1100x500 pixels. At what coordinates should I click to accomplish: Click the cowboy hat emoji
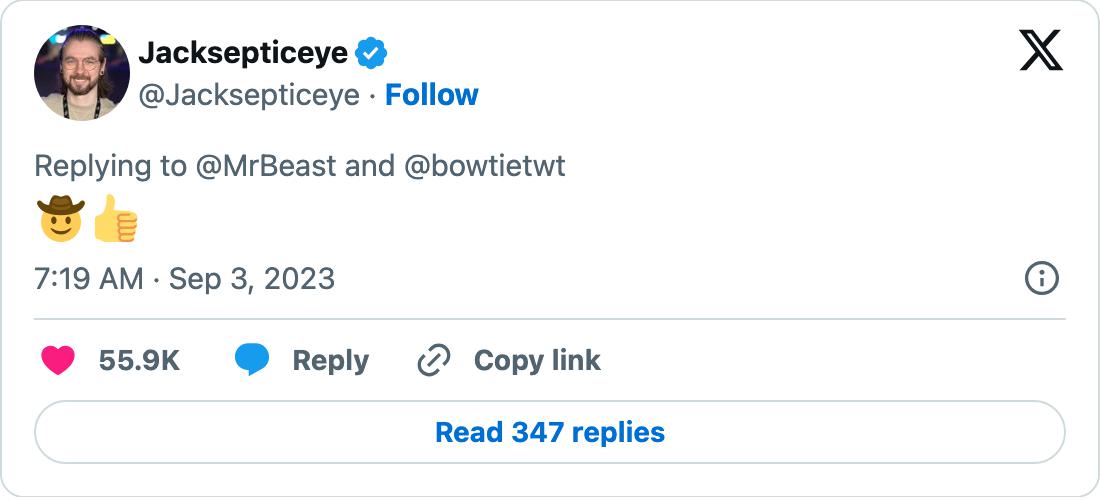pos(61,219)
